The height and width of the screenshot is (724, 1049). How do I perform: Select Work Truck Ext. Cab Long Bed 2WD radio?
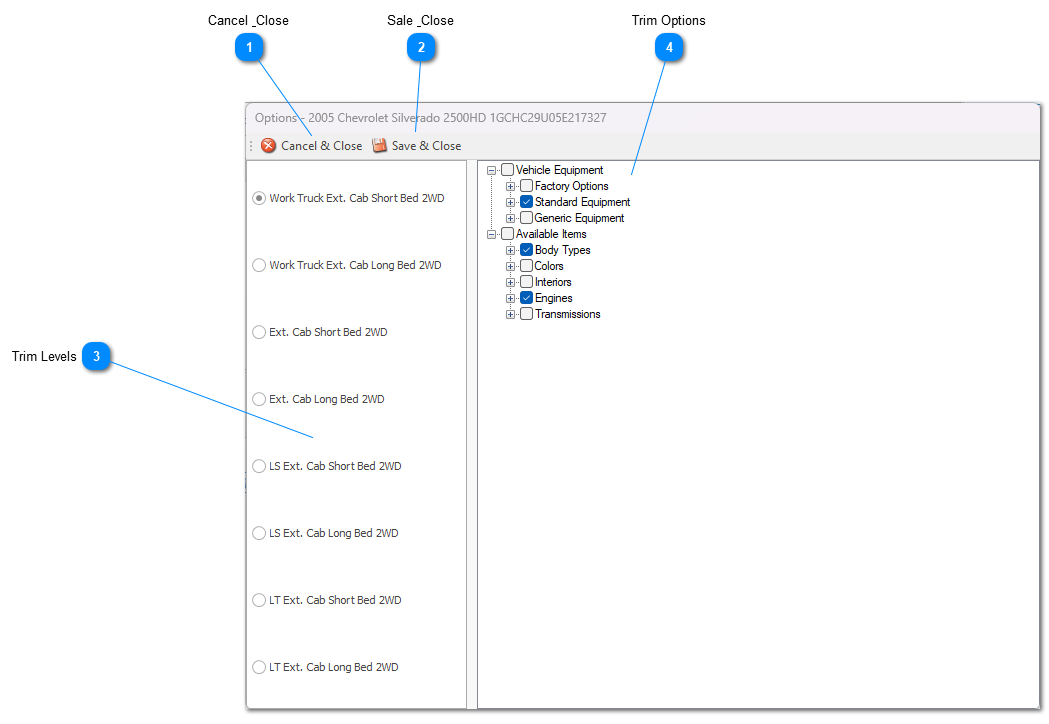pos(259,265)
